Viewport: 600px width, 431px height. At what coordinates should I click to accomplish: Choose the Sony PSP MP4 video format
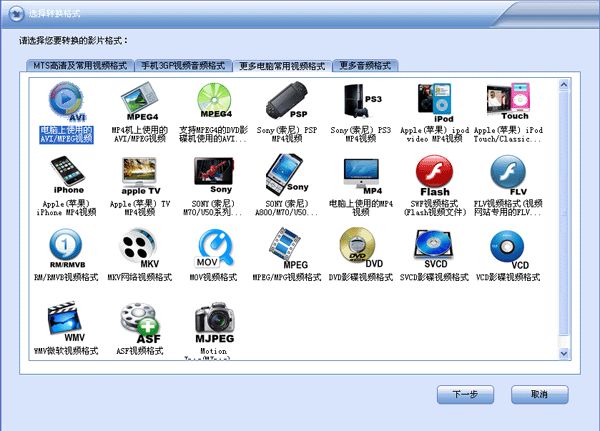pos(285,102)
